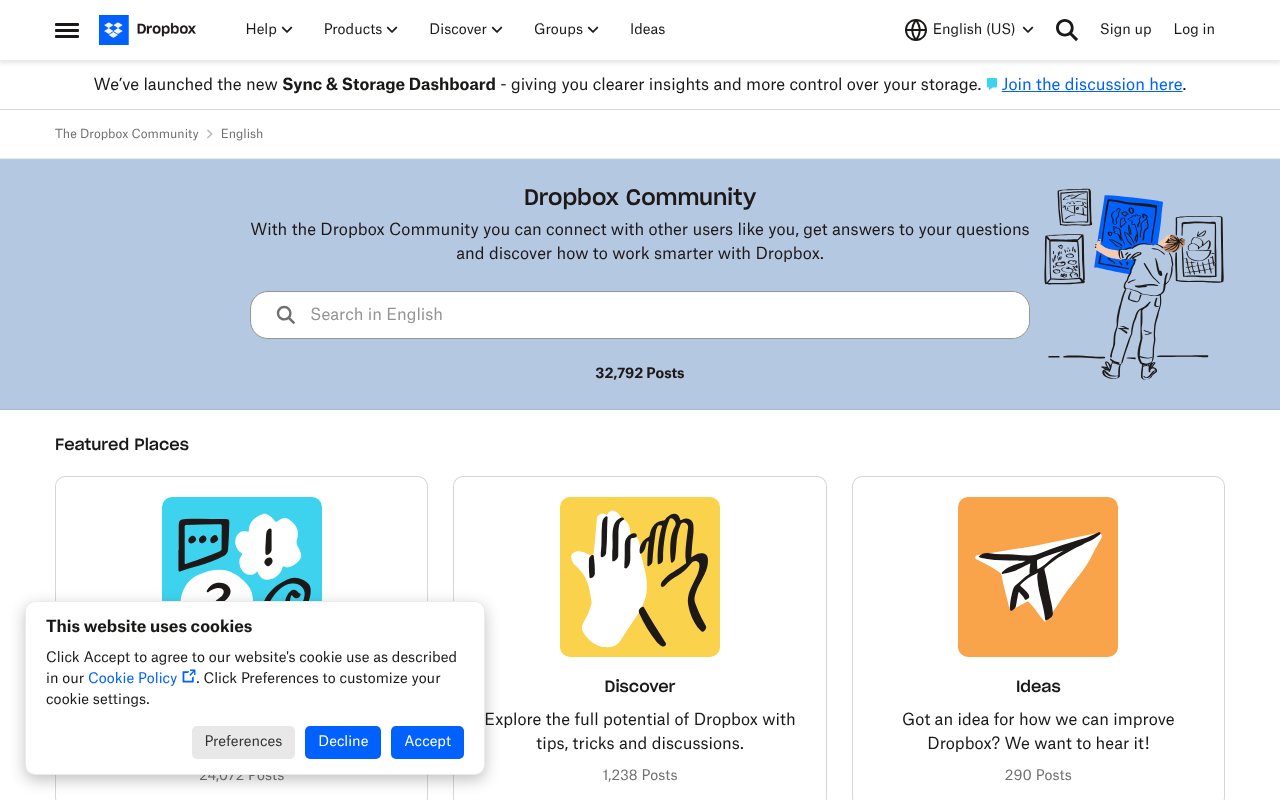Decline the cookie usage

tap(343, 741)
